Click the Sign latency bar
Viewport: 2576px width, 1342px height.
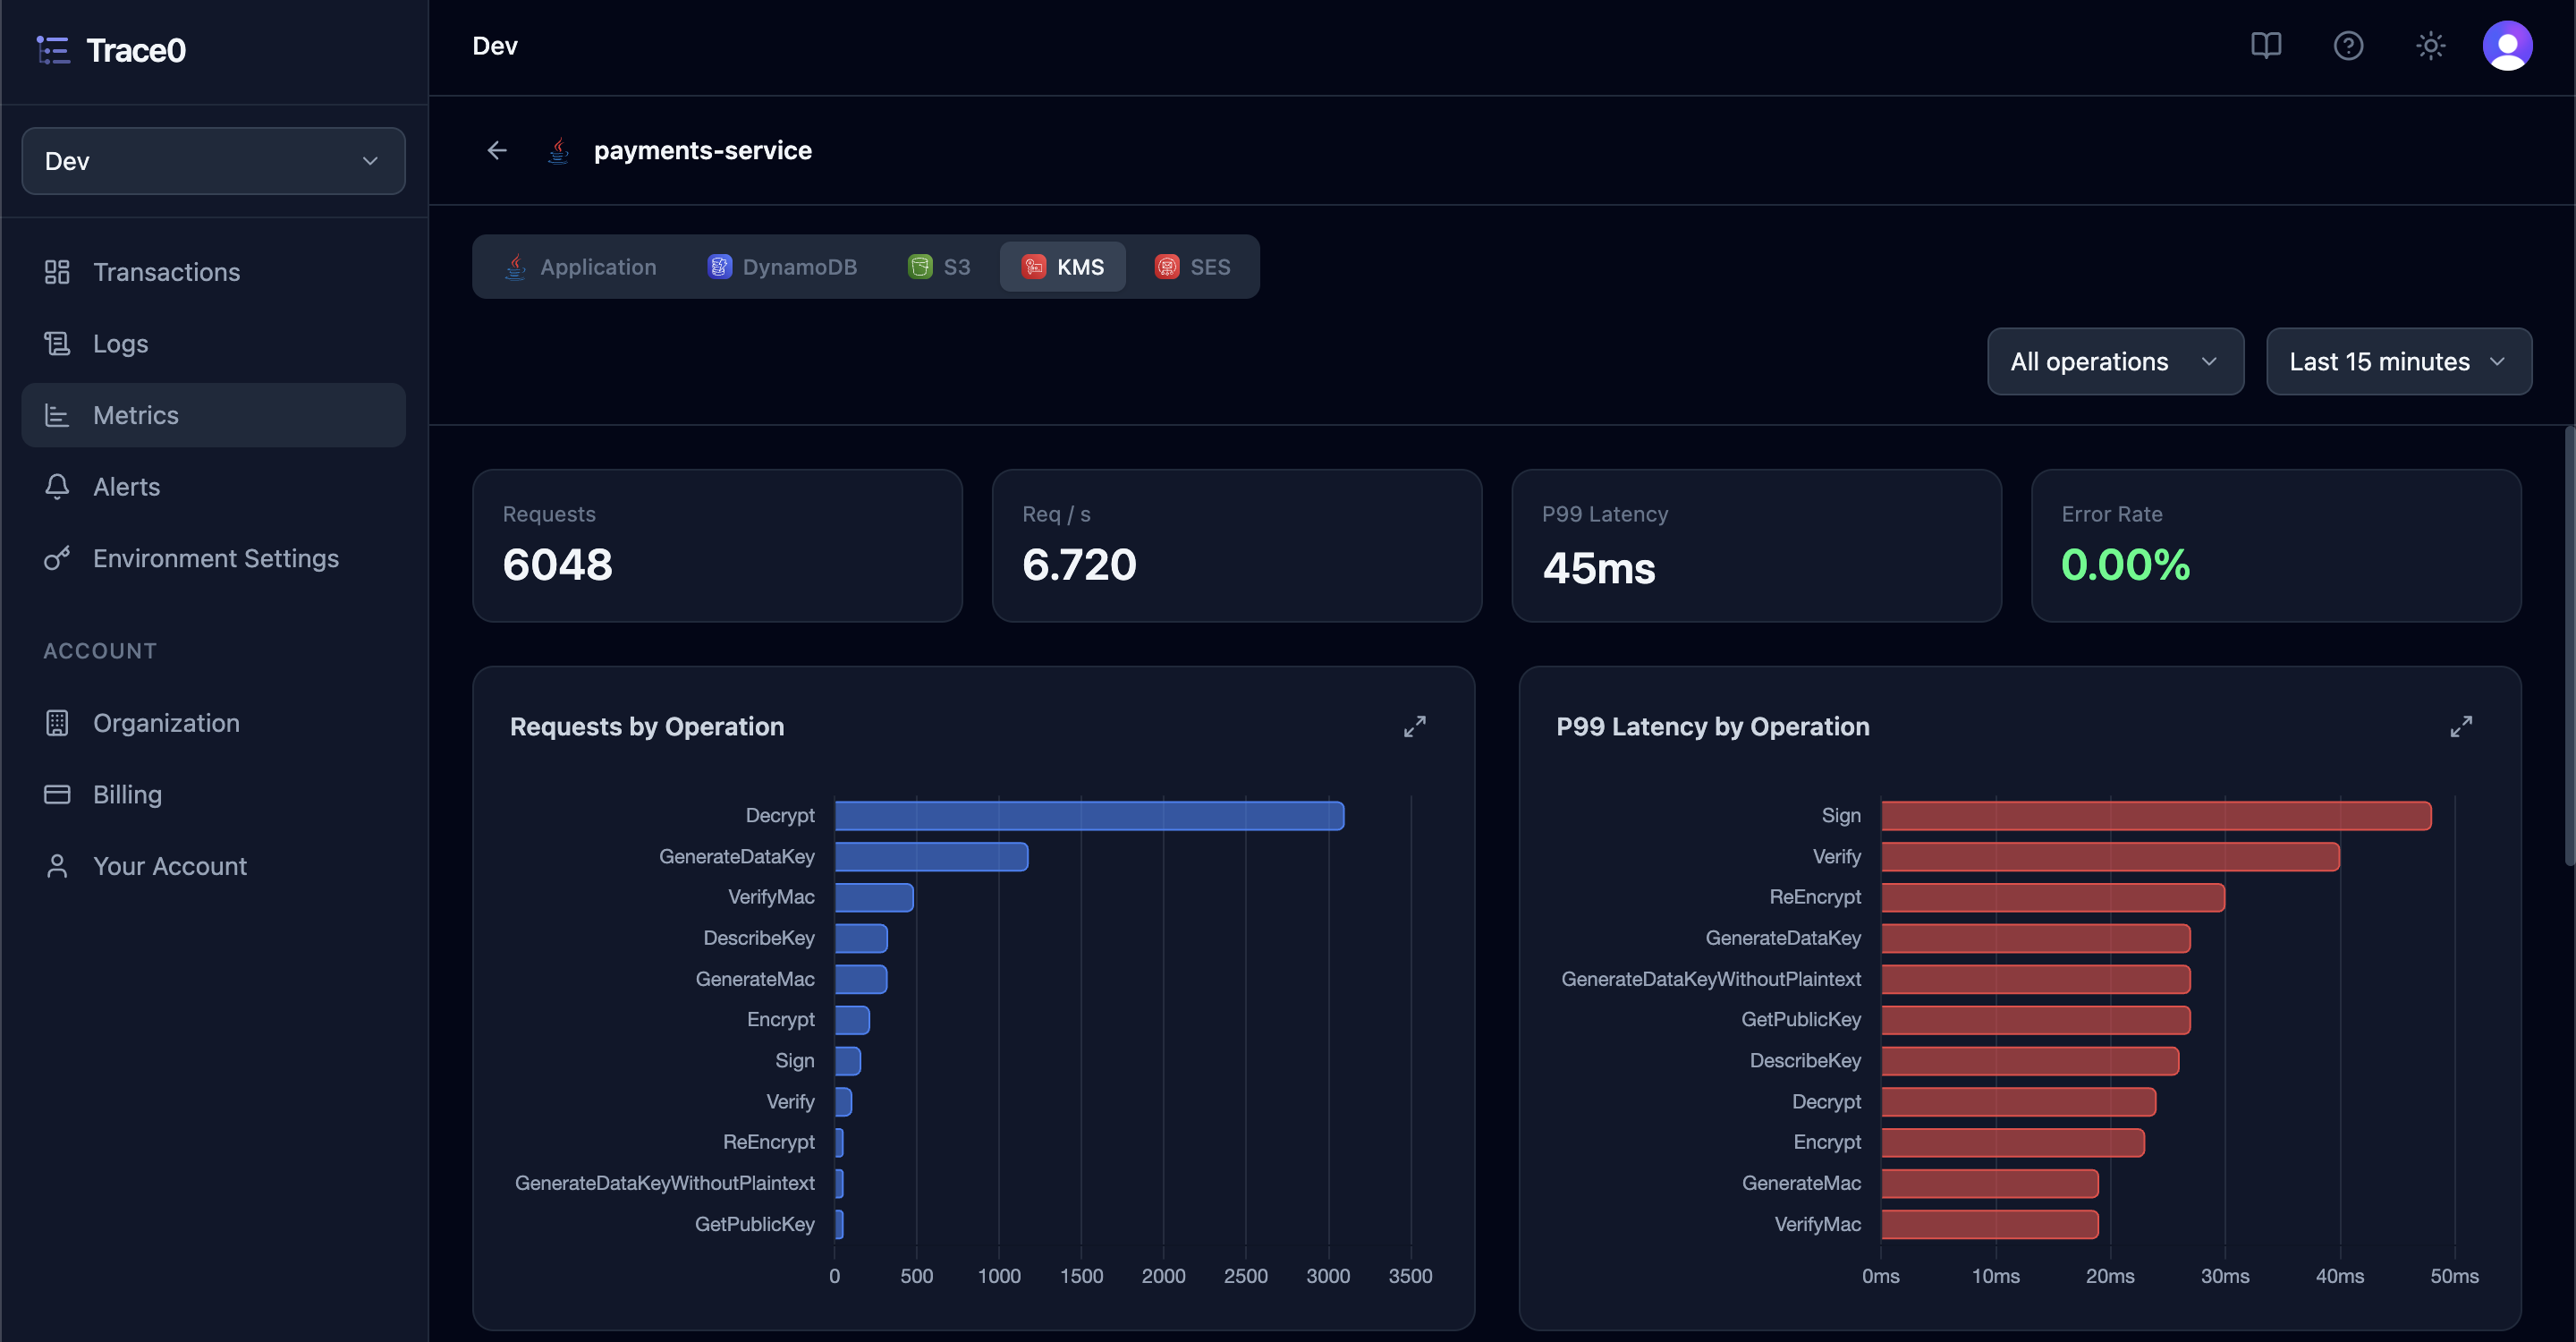(2156, 816)
